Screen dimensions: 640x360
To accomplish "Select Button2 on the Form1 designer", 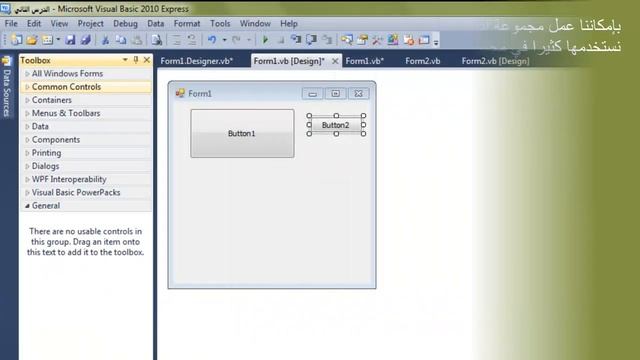I will [336, 125].
